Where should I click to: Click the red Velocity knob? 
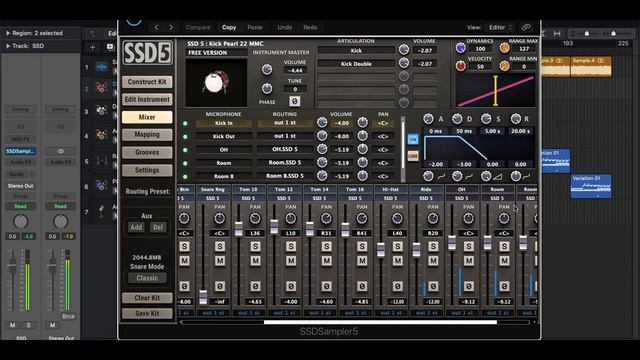pos(460,65)
